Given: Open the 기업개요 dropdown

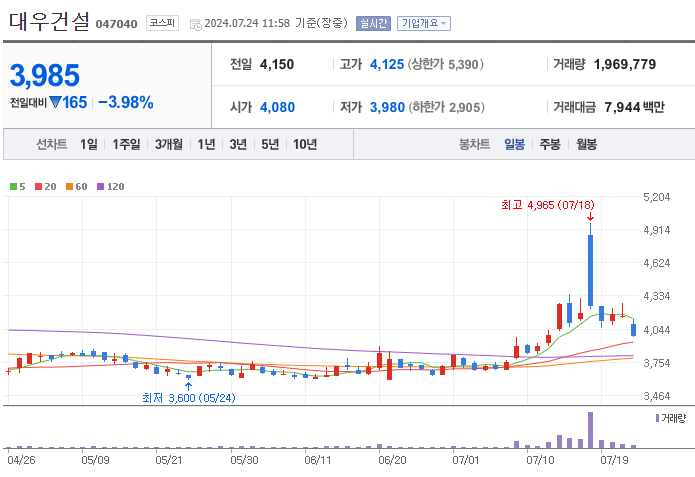Looking at the screenshot, I should click(424, 23).
